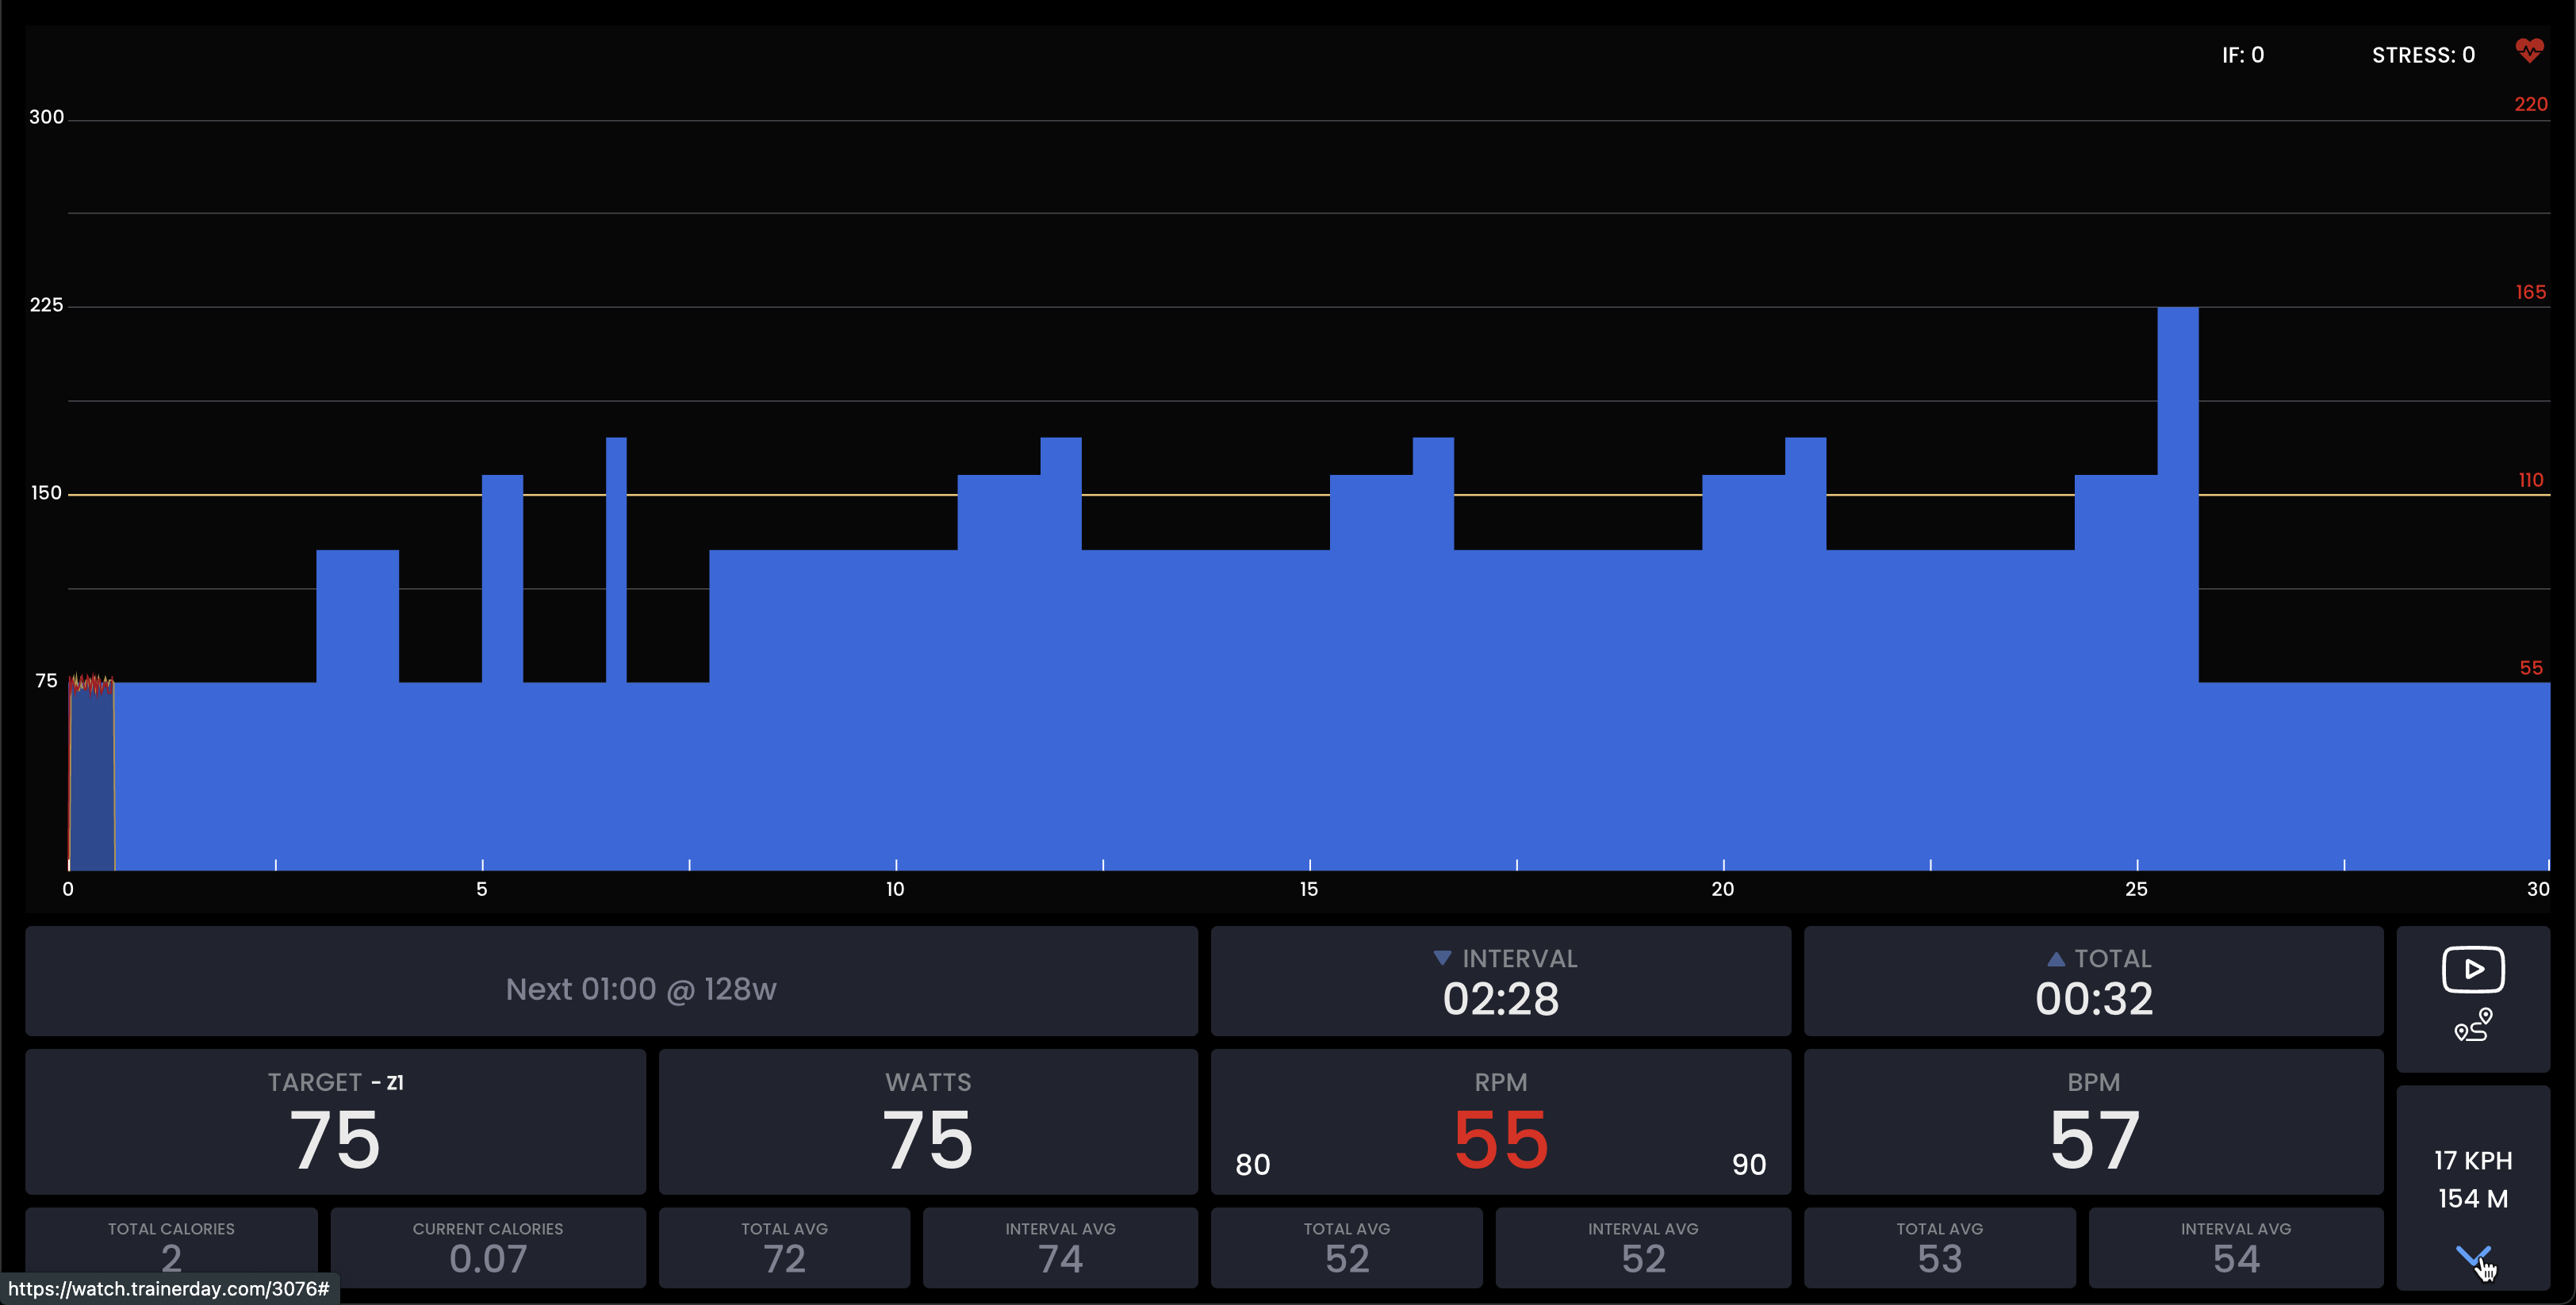The height and width of the screenshot is (1305, 2576).
Task: Click the RPM lower bound 80
Action: pyautogui.click(x=1252, y=1165)
